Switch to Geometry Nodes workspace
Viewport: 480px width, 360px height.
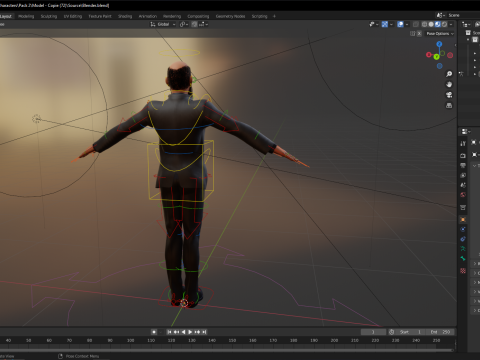[230, 16]
